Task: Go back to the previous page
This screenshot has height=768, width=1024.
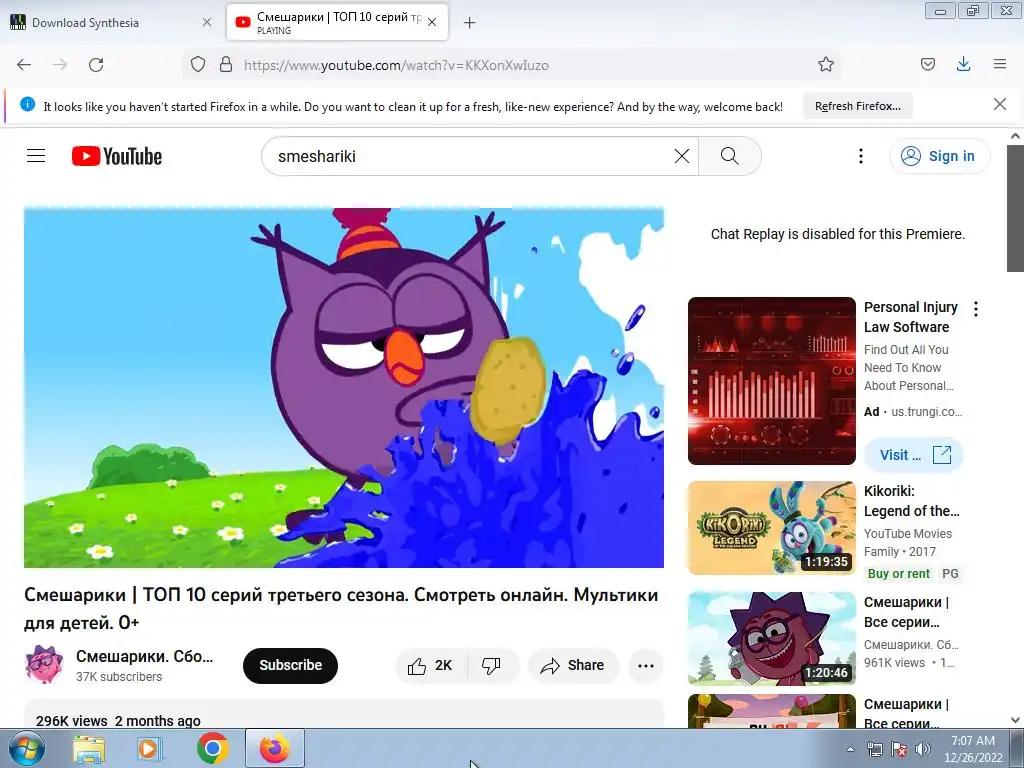Action: pyautogui.click(x=24, y=65)
